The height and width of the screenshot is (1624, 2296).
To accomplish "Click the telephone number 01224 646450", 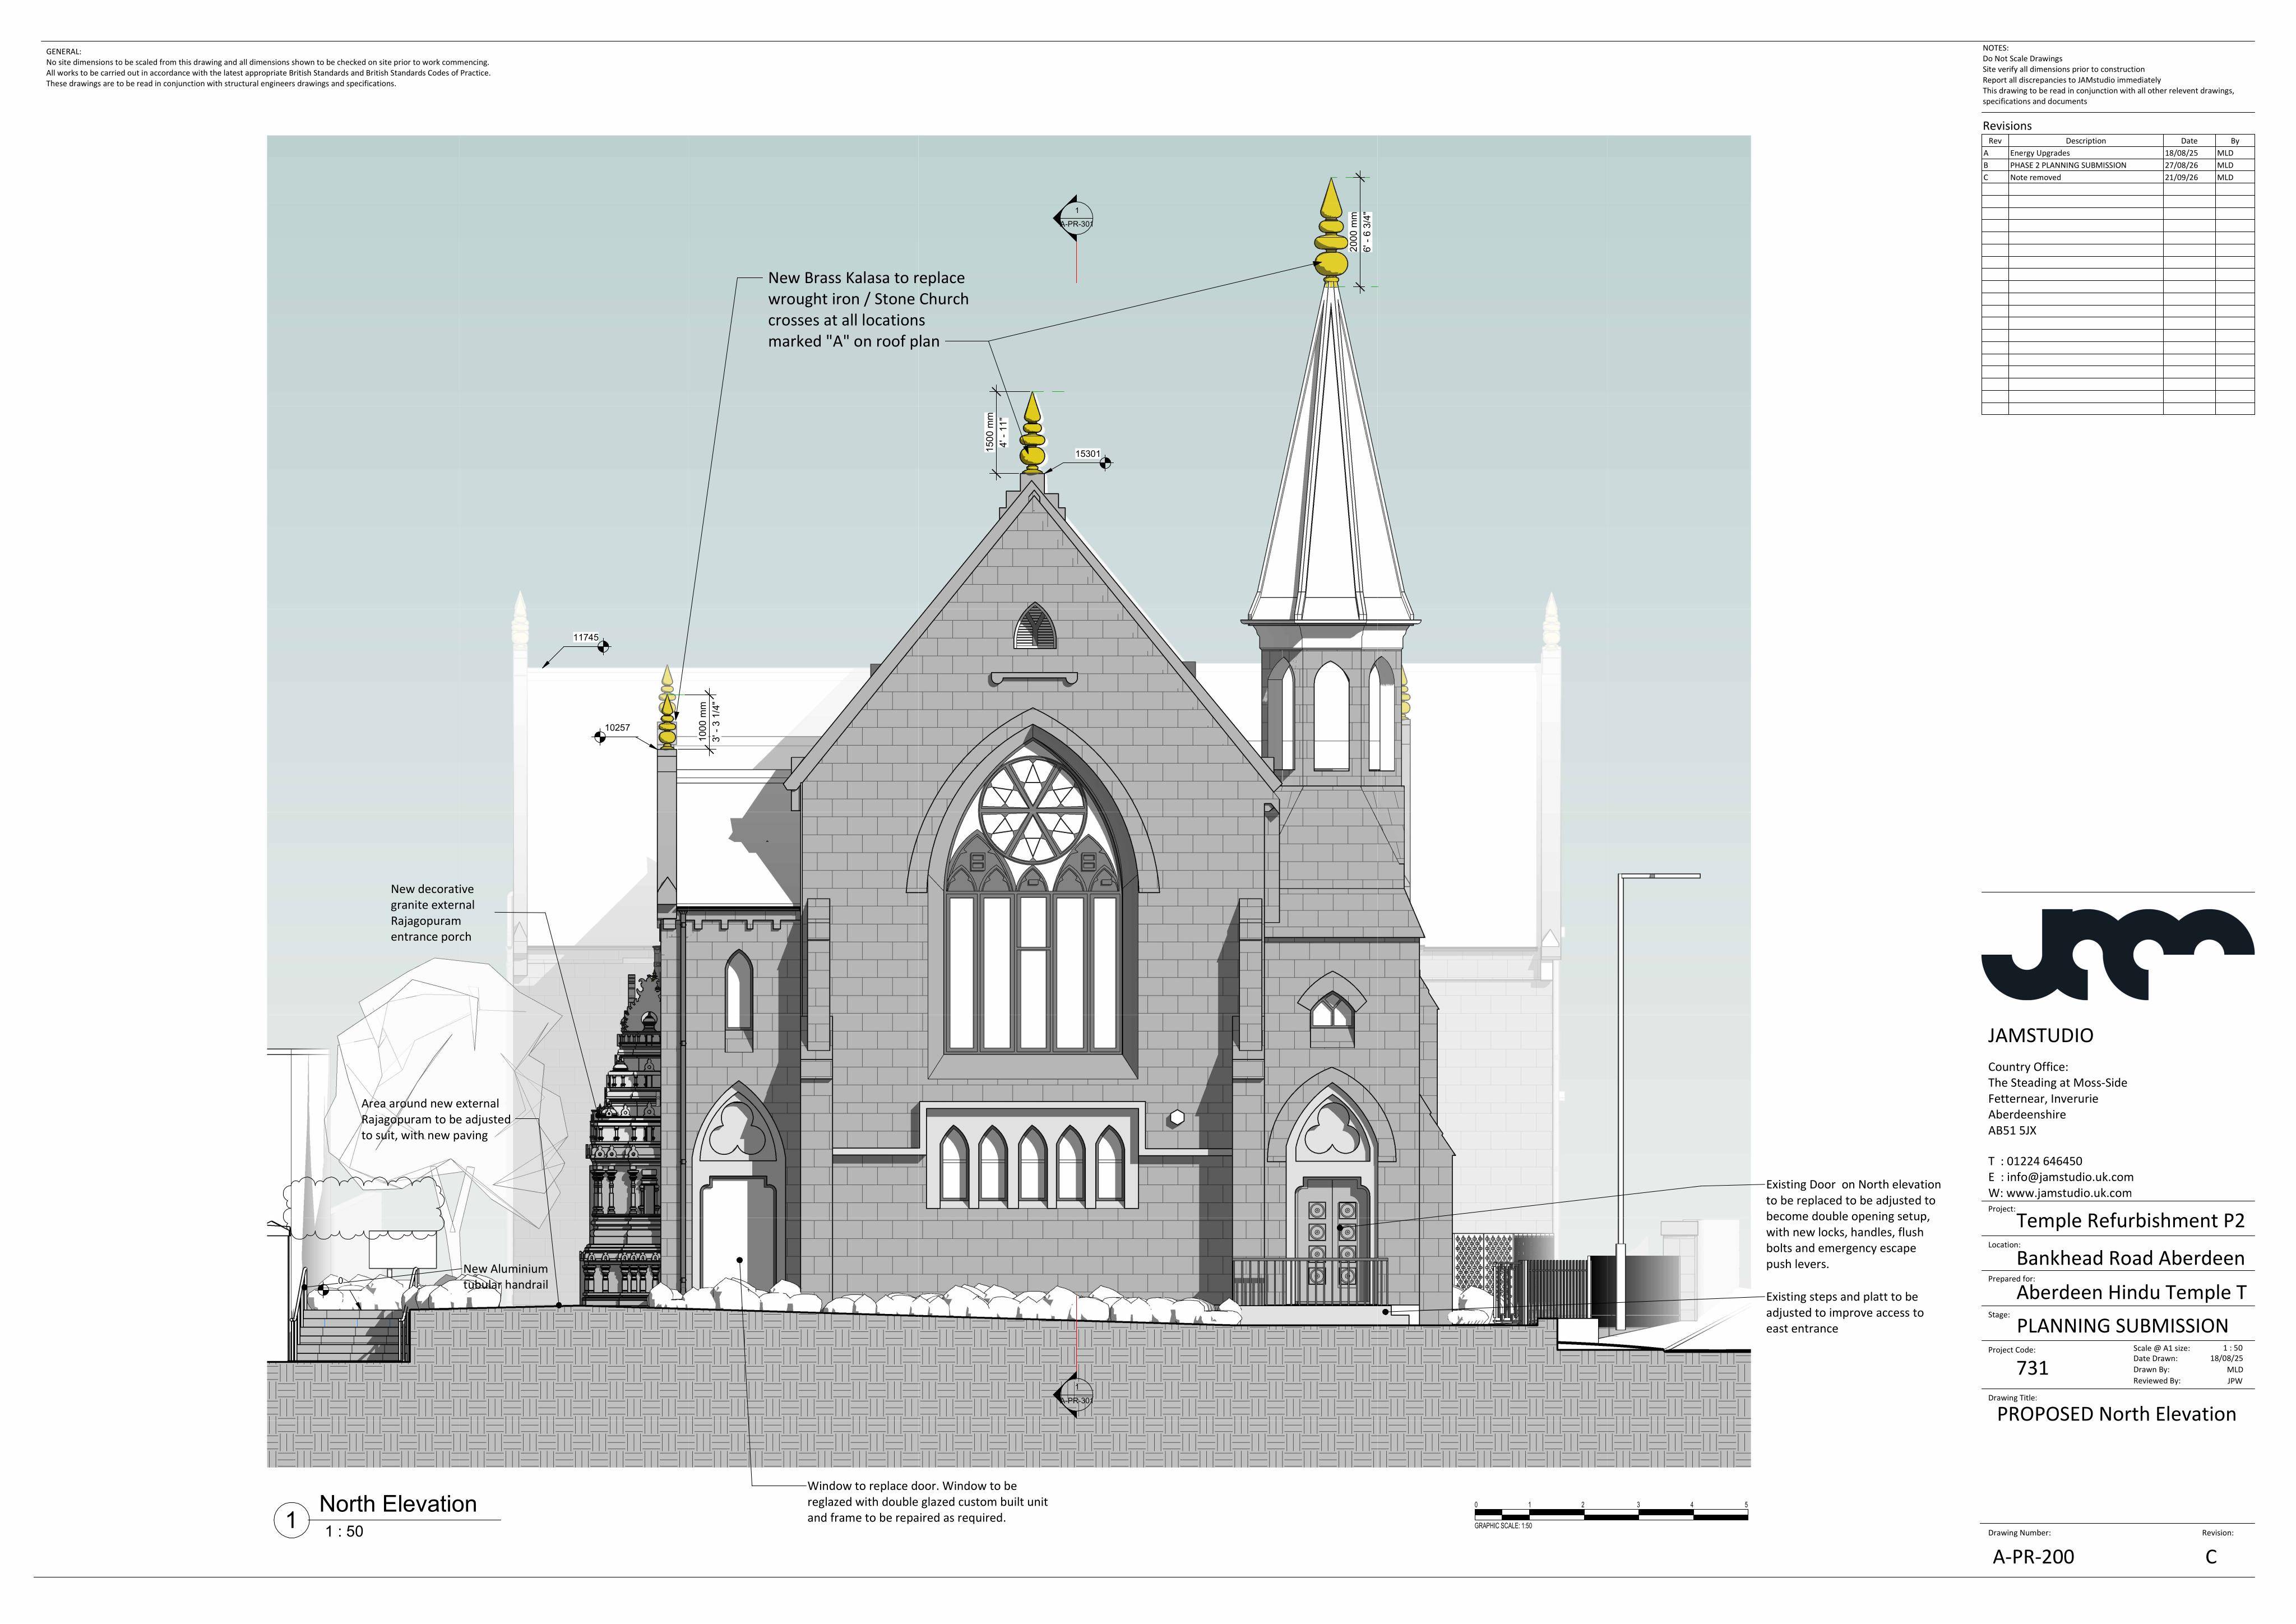I will tap(2045, 1162).
